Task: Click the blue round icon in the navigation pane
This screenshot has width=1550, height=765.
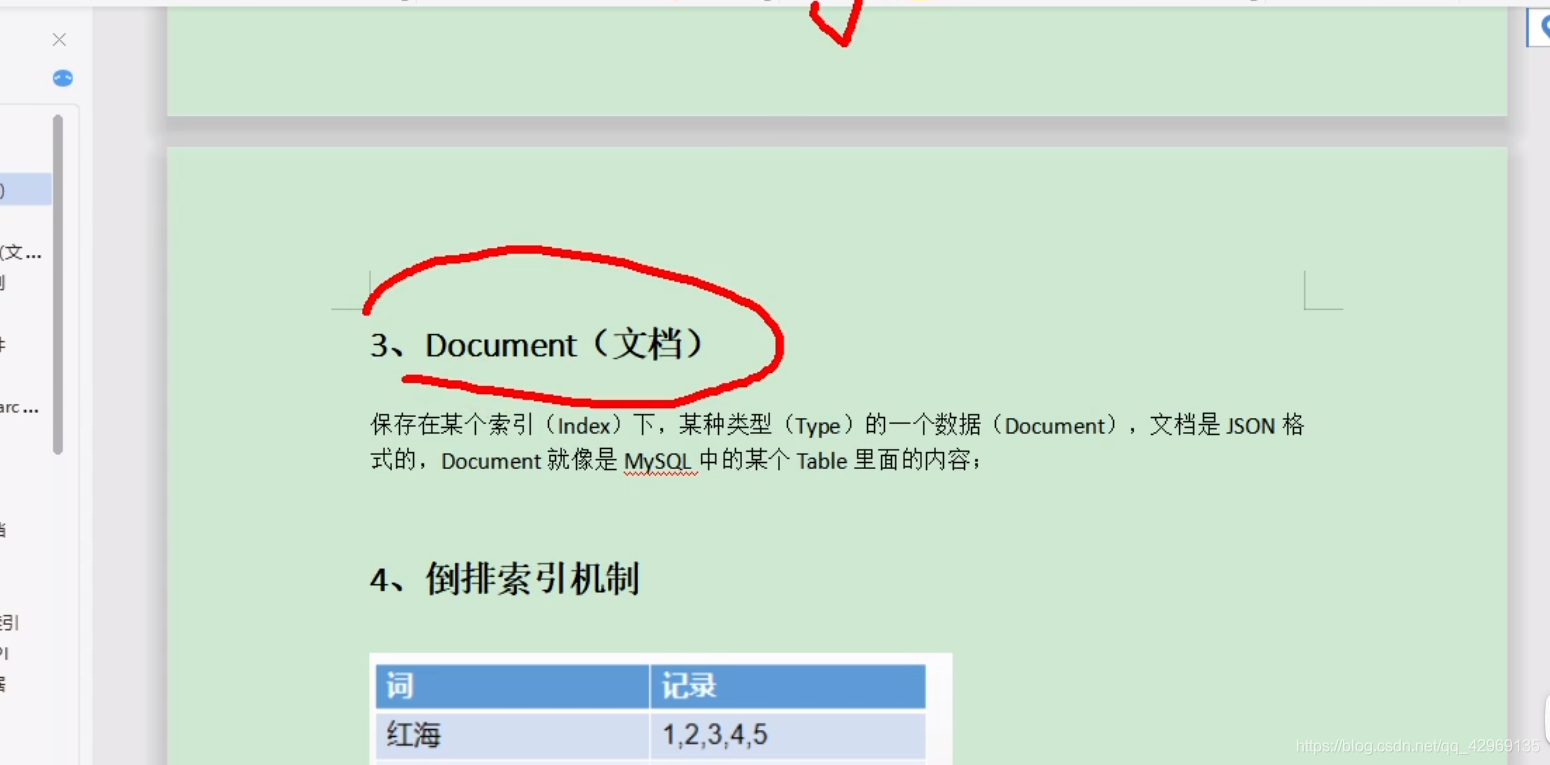Action: (x=63, y=78)
